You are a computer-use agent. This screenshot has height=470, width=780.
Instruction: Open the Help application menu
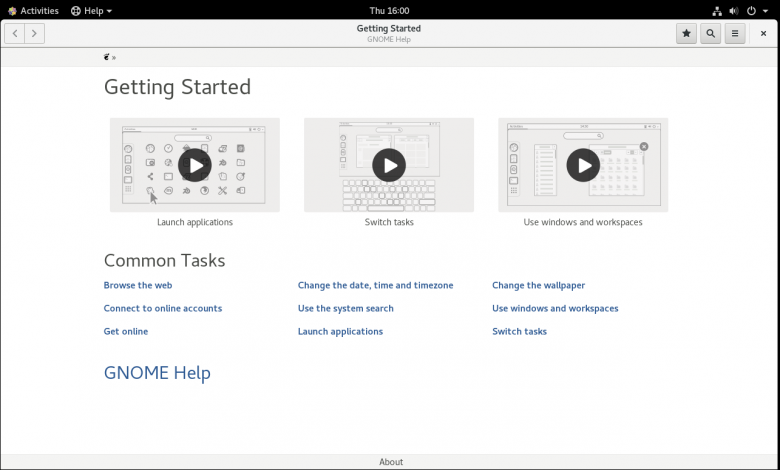click(x=92, y=10)
